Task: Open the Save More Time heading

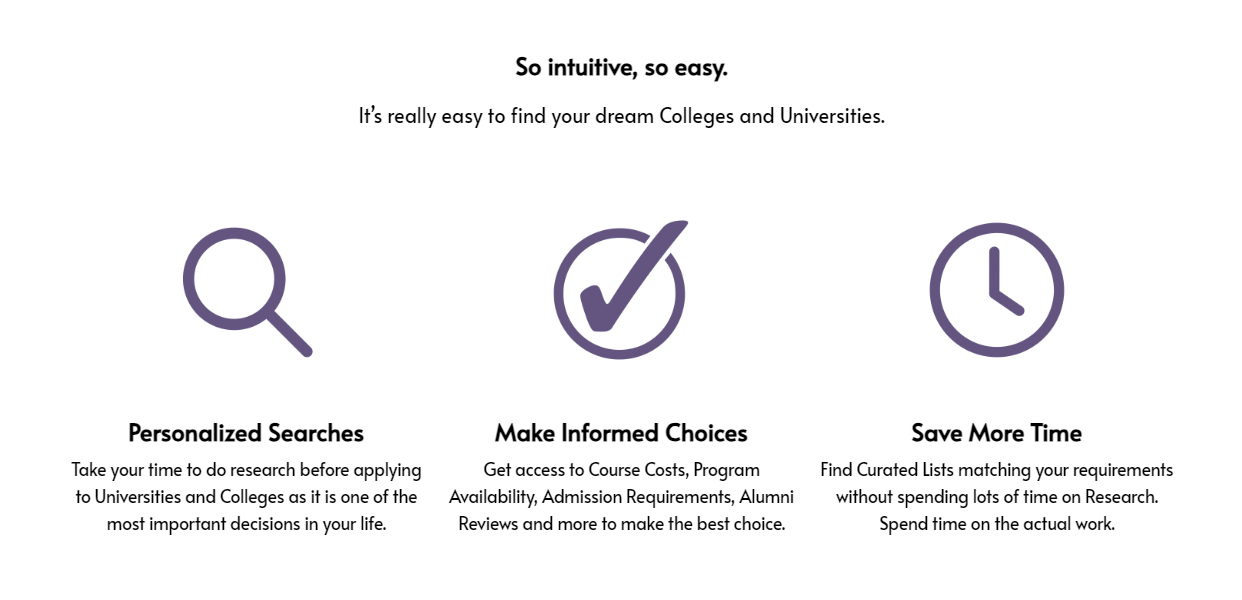Action: point(996,433)
